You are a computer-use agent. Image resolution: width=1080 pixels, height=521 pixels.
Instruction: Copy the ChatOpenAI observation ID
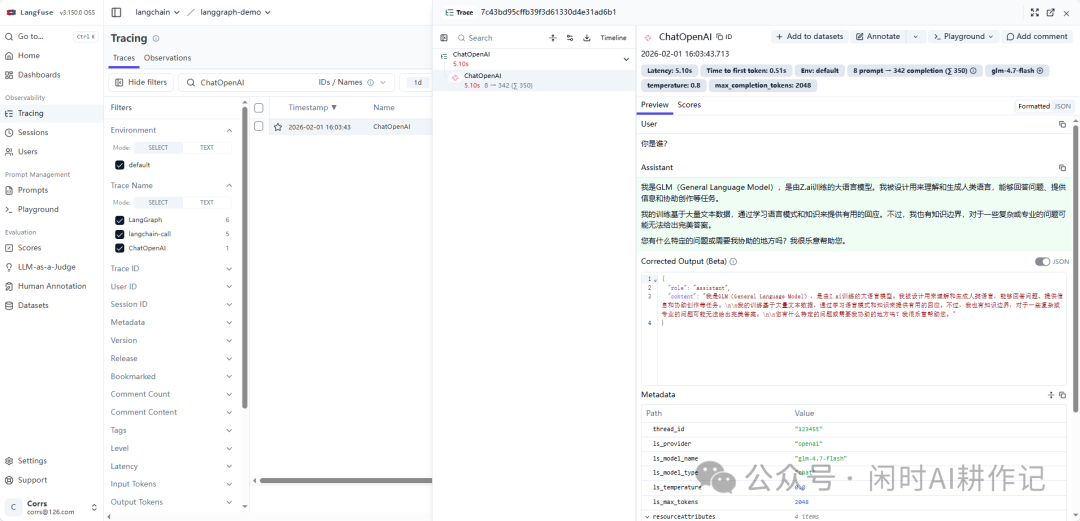tap(725, 37)
